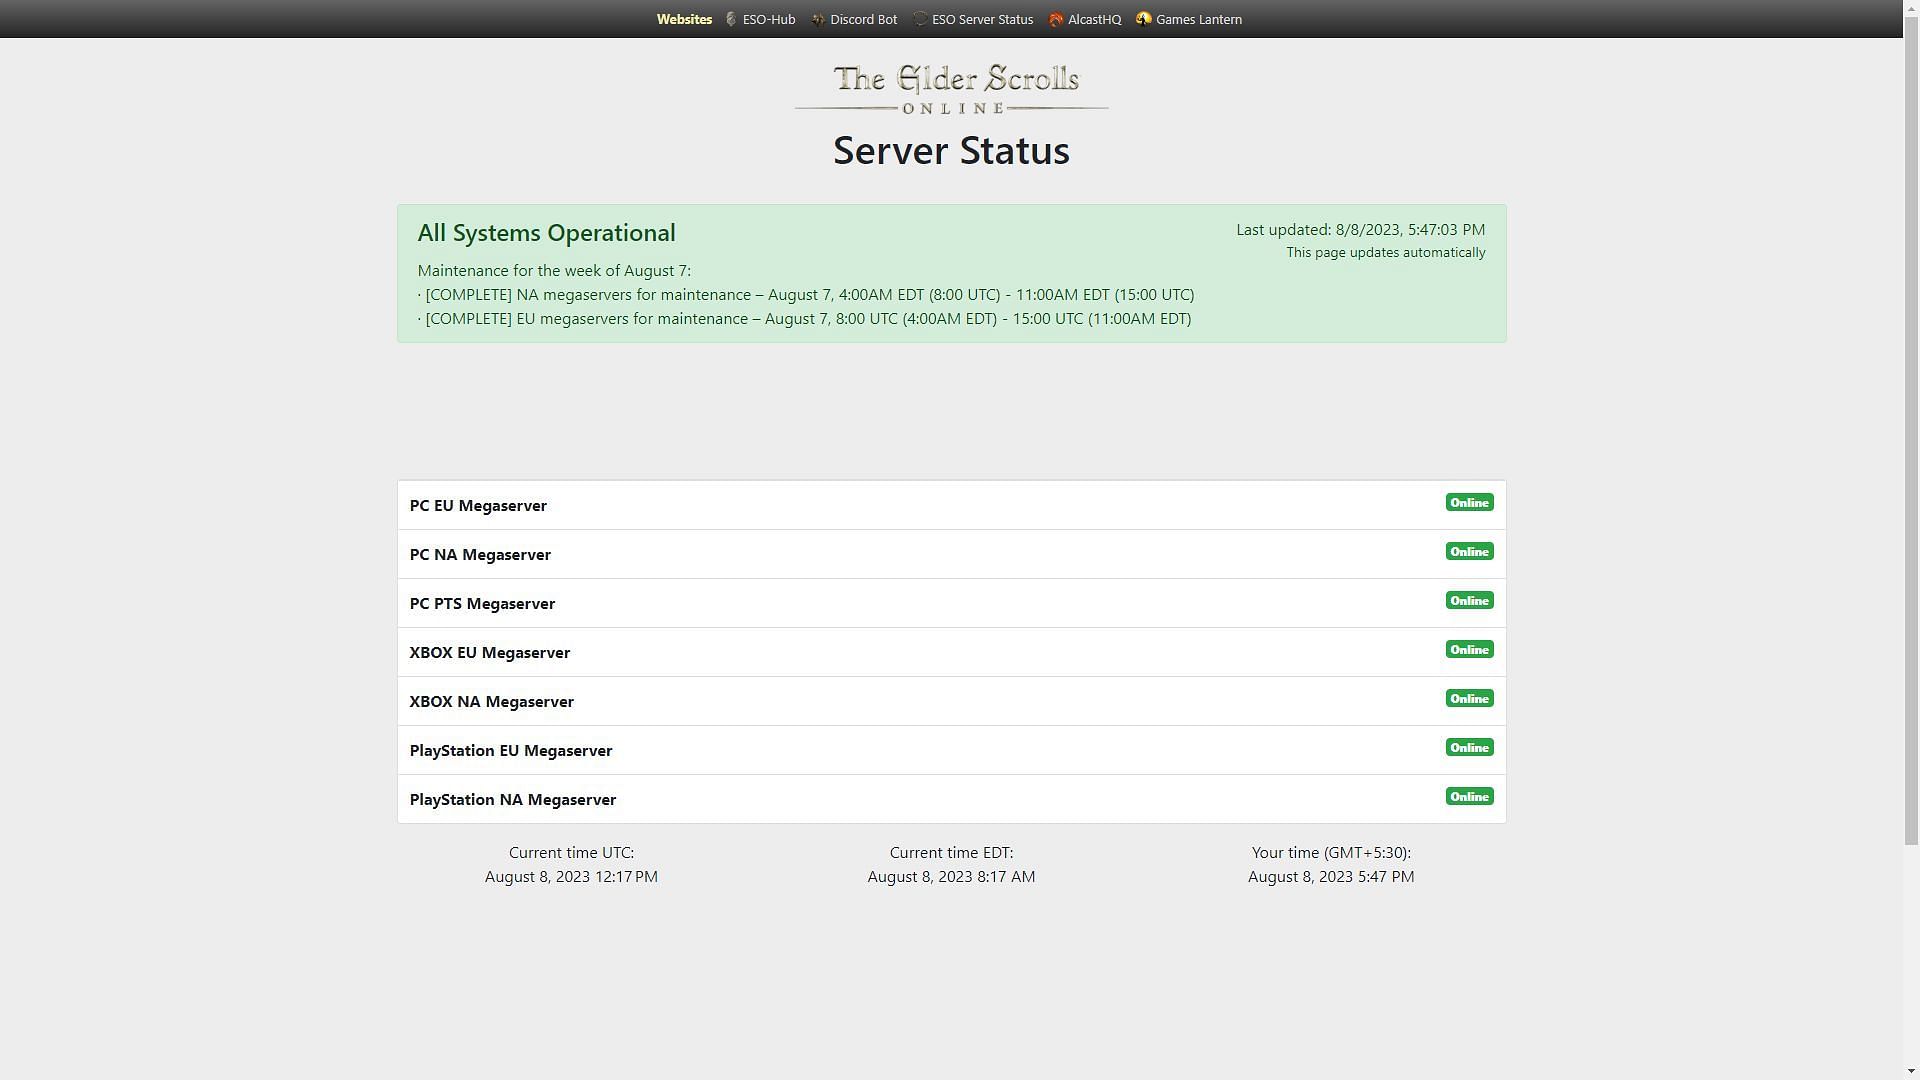Scroll down the server status page
This screenshot has width=1920, height=1080.
click(x=1909, y=1071)
